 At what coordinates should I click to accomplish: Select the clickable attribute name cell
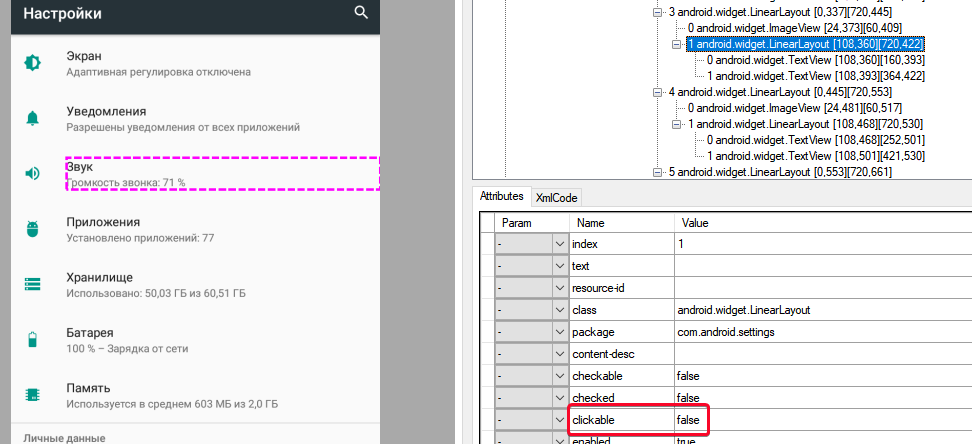(x=622, y=420)
